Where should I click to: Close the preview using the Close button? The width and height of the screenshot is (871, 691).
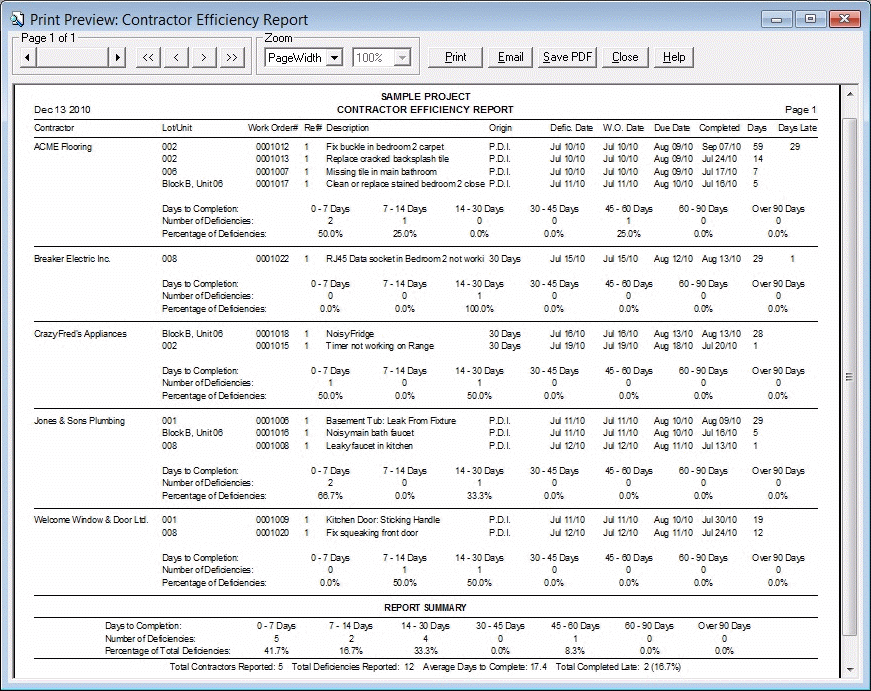click(625, 57)
